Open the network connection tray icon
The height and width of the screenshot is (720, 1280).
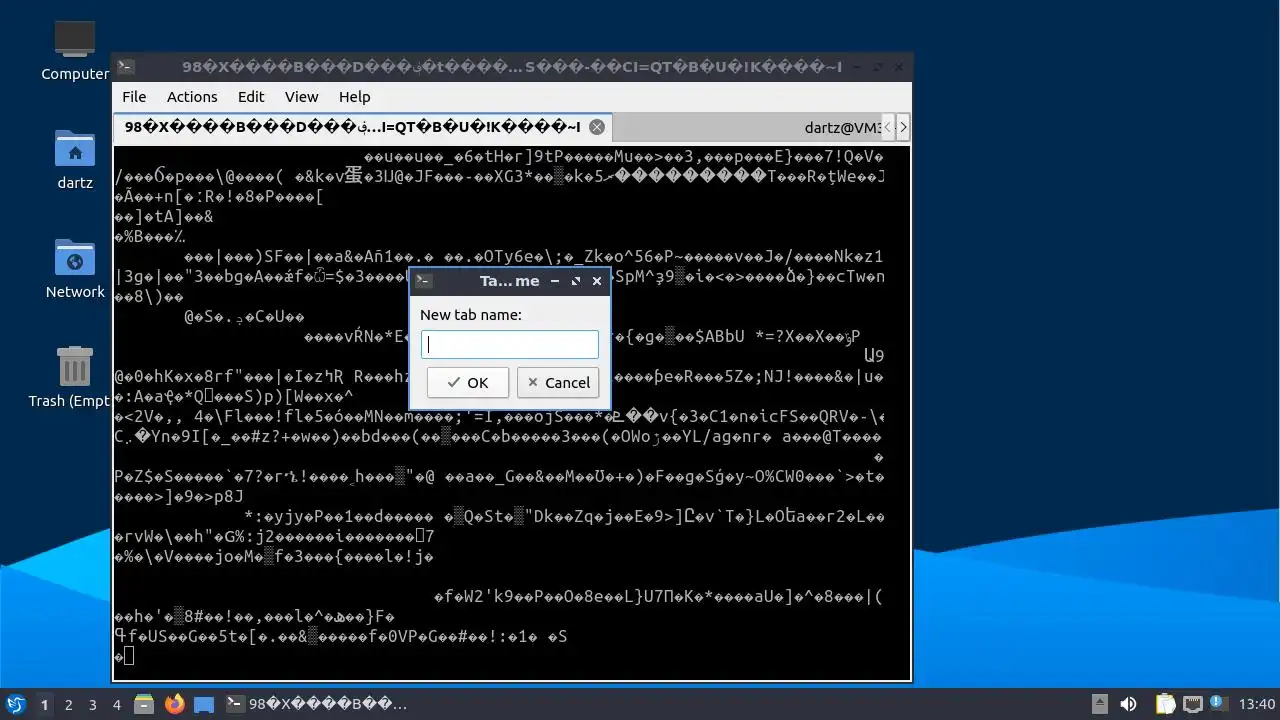pyautogui.click(x=1192, y=704)
